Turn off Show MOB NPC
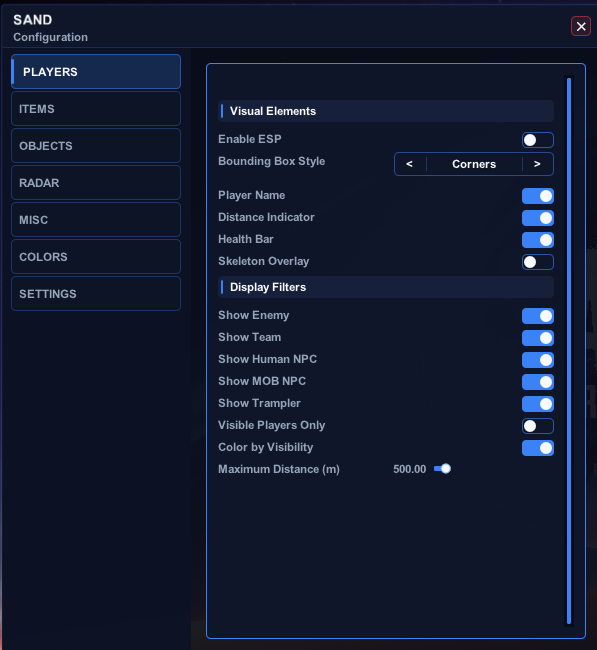The width and height of the screenshot is (597, 650). [x=537, y=382]
